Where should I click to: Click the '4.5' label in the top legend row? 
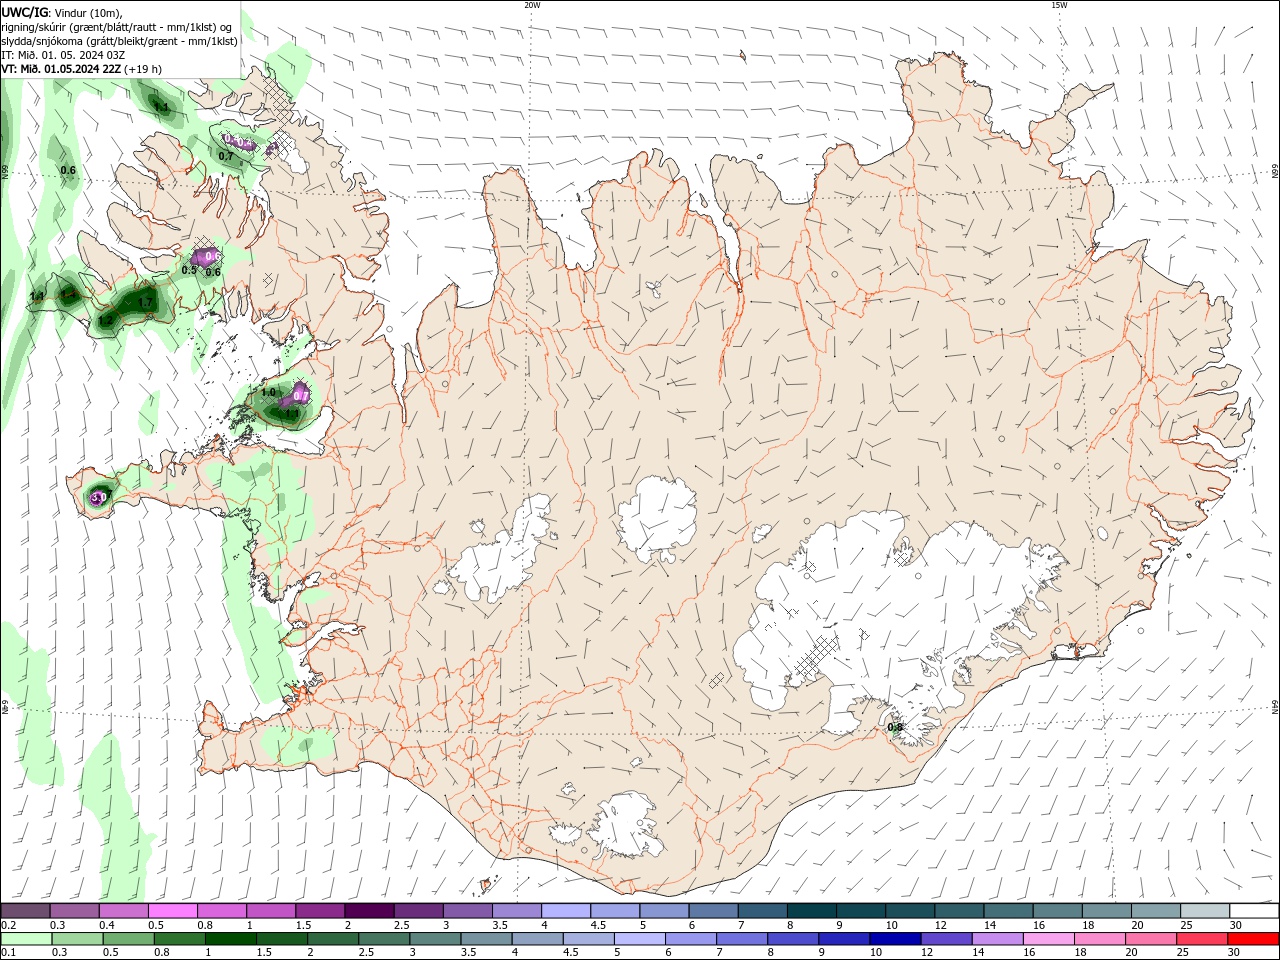[x=598, y=925]
